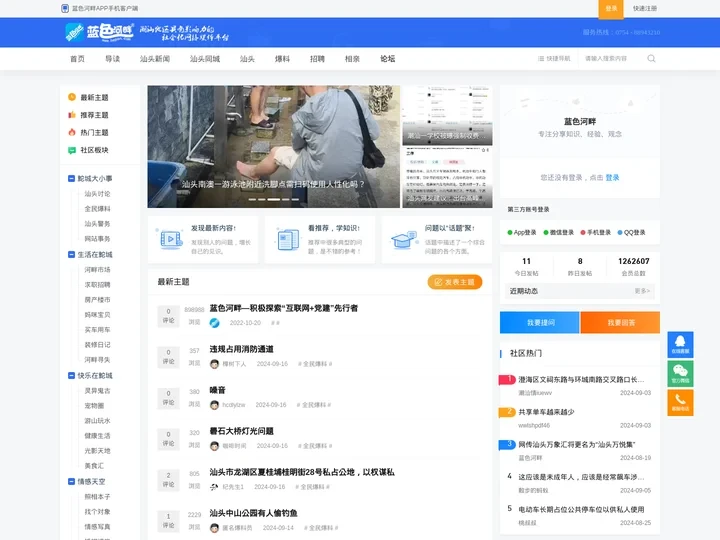Choose 手机登录 red dot option

click(x=596, y=232)
